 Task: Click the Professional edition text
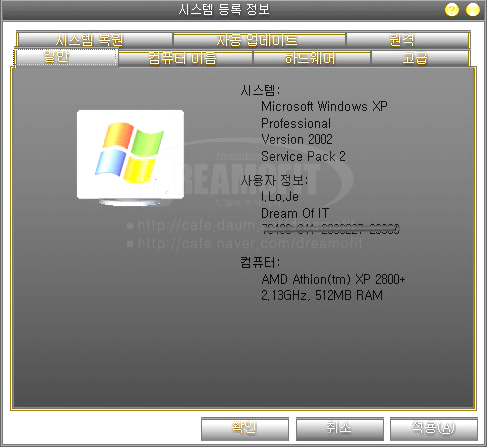click(296, 123)
